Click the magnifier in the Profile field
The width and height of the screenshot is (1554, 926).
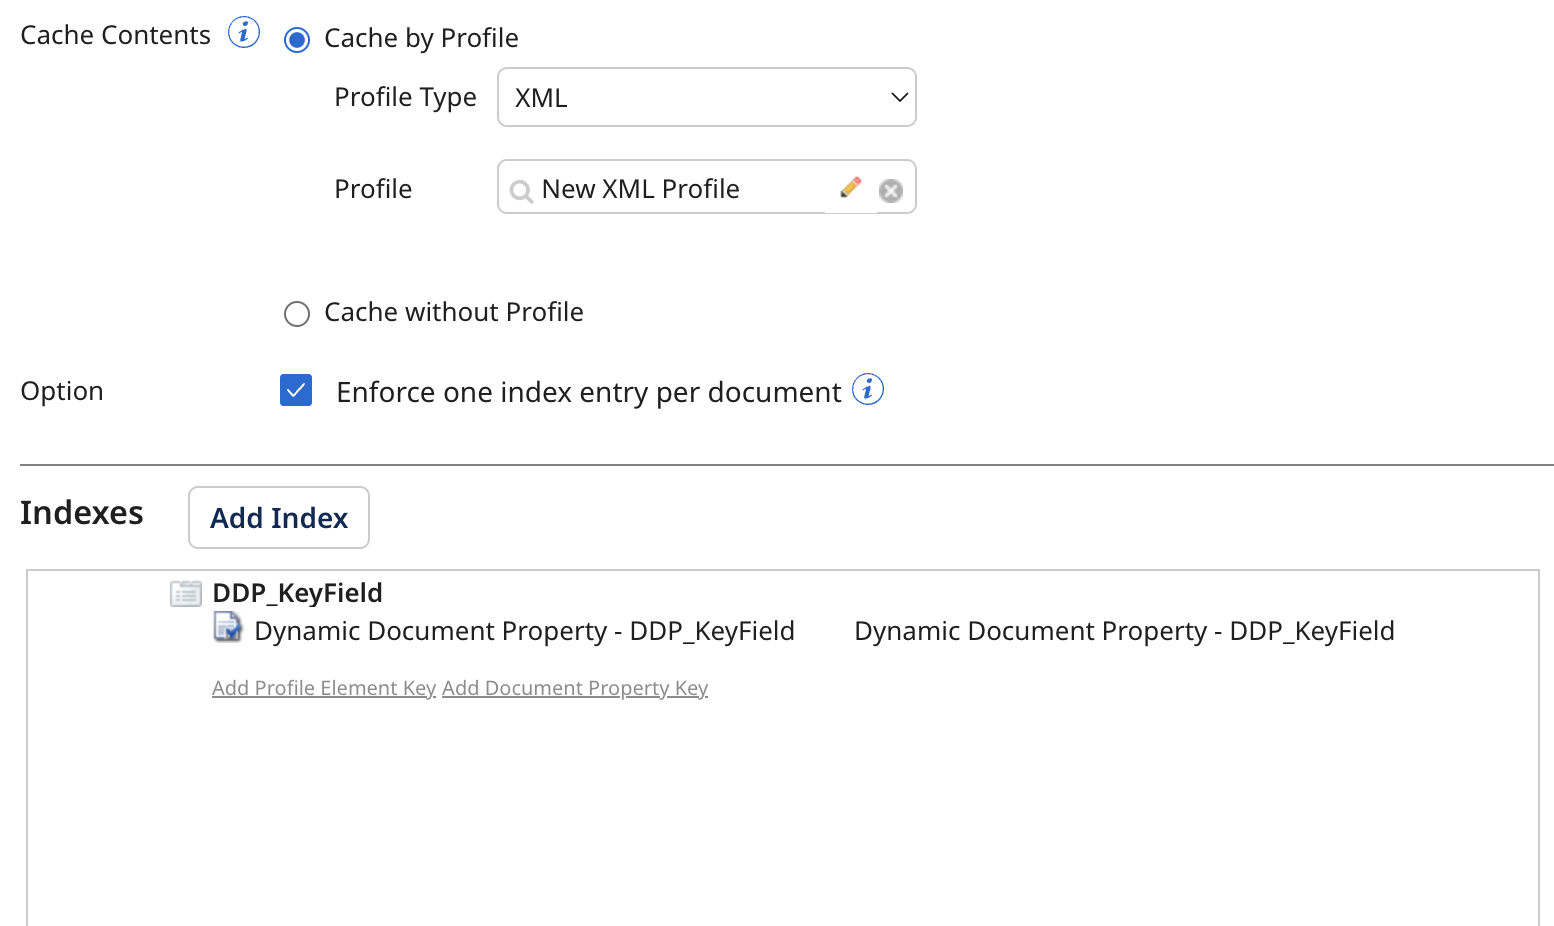[x=521, y=190]
